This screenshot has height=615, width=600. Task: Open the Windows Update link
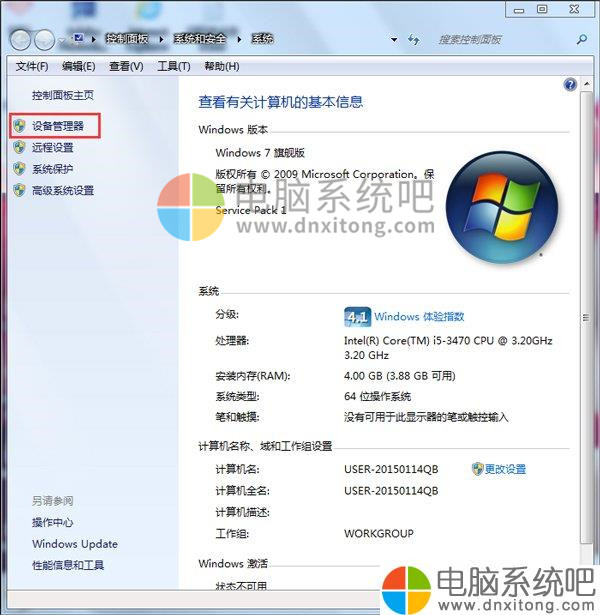coord(75,544)
